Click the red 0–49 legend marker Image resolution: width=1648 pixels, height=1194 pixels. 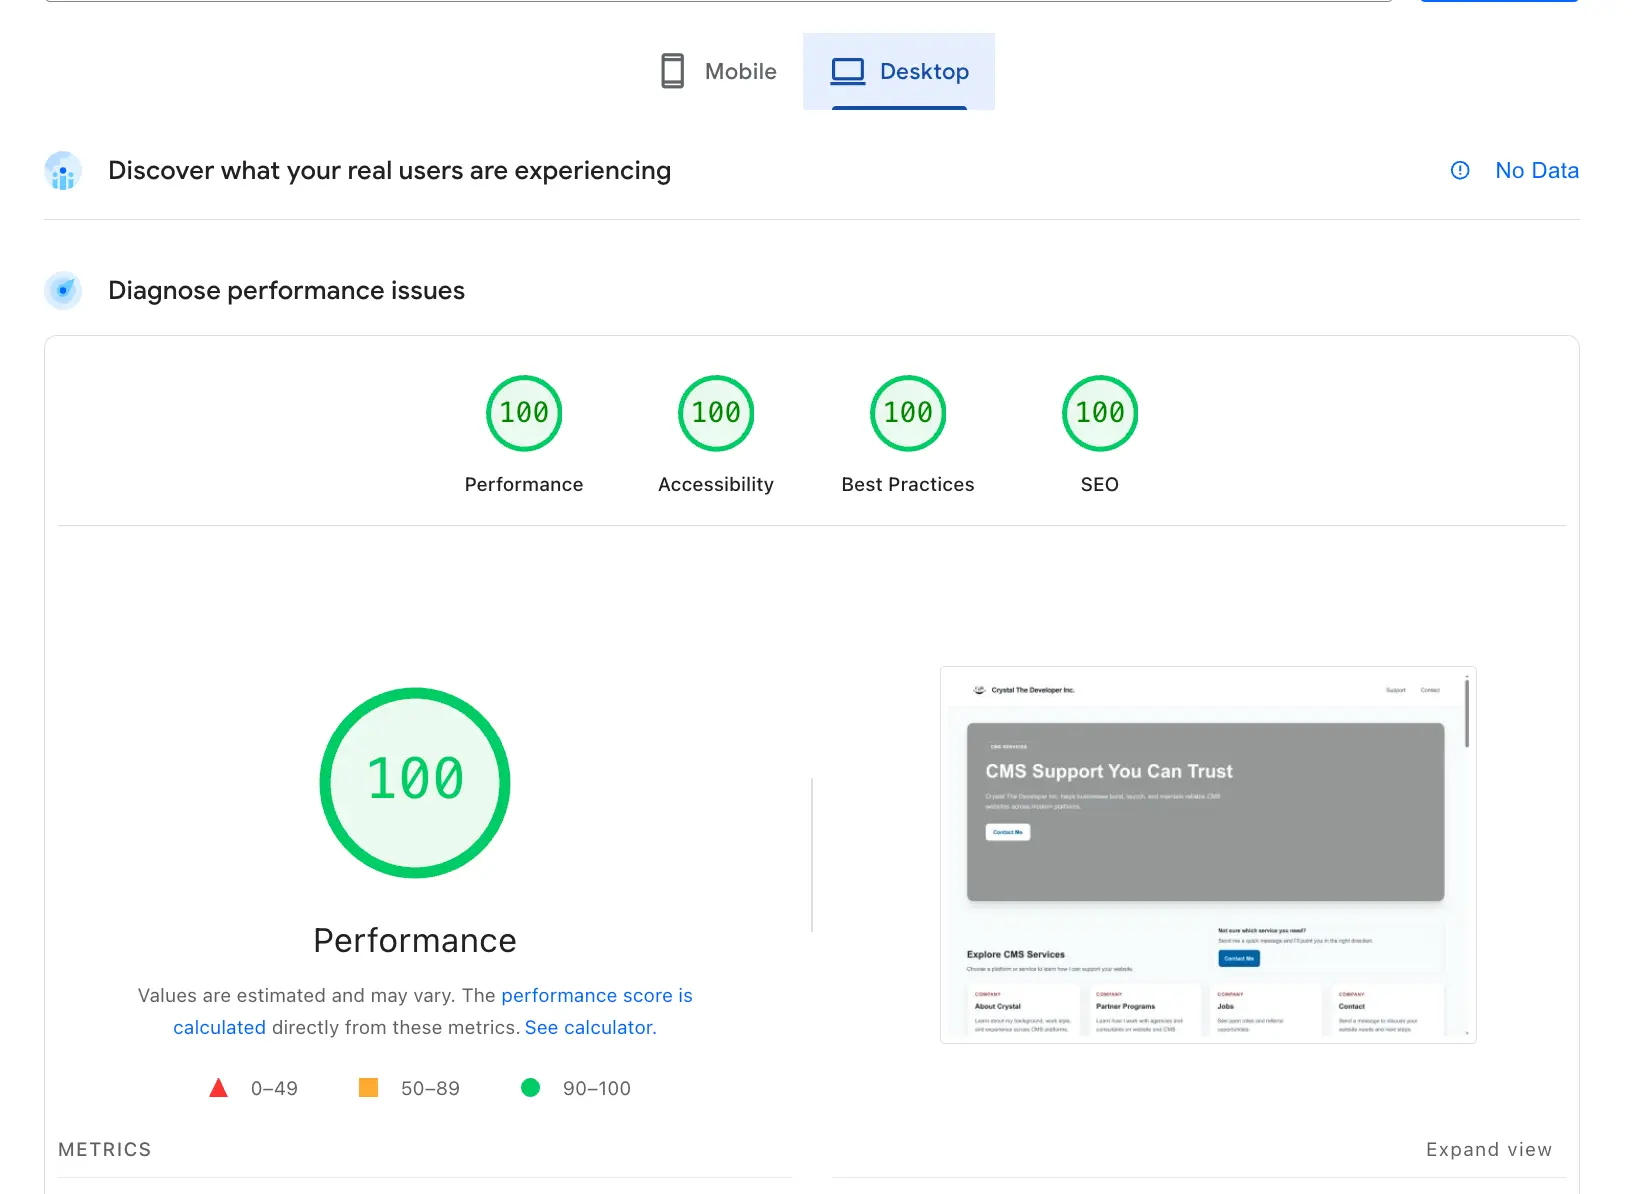(x=218, y=1087)
